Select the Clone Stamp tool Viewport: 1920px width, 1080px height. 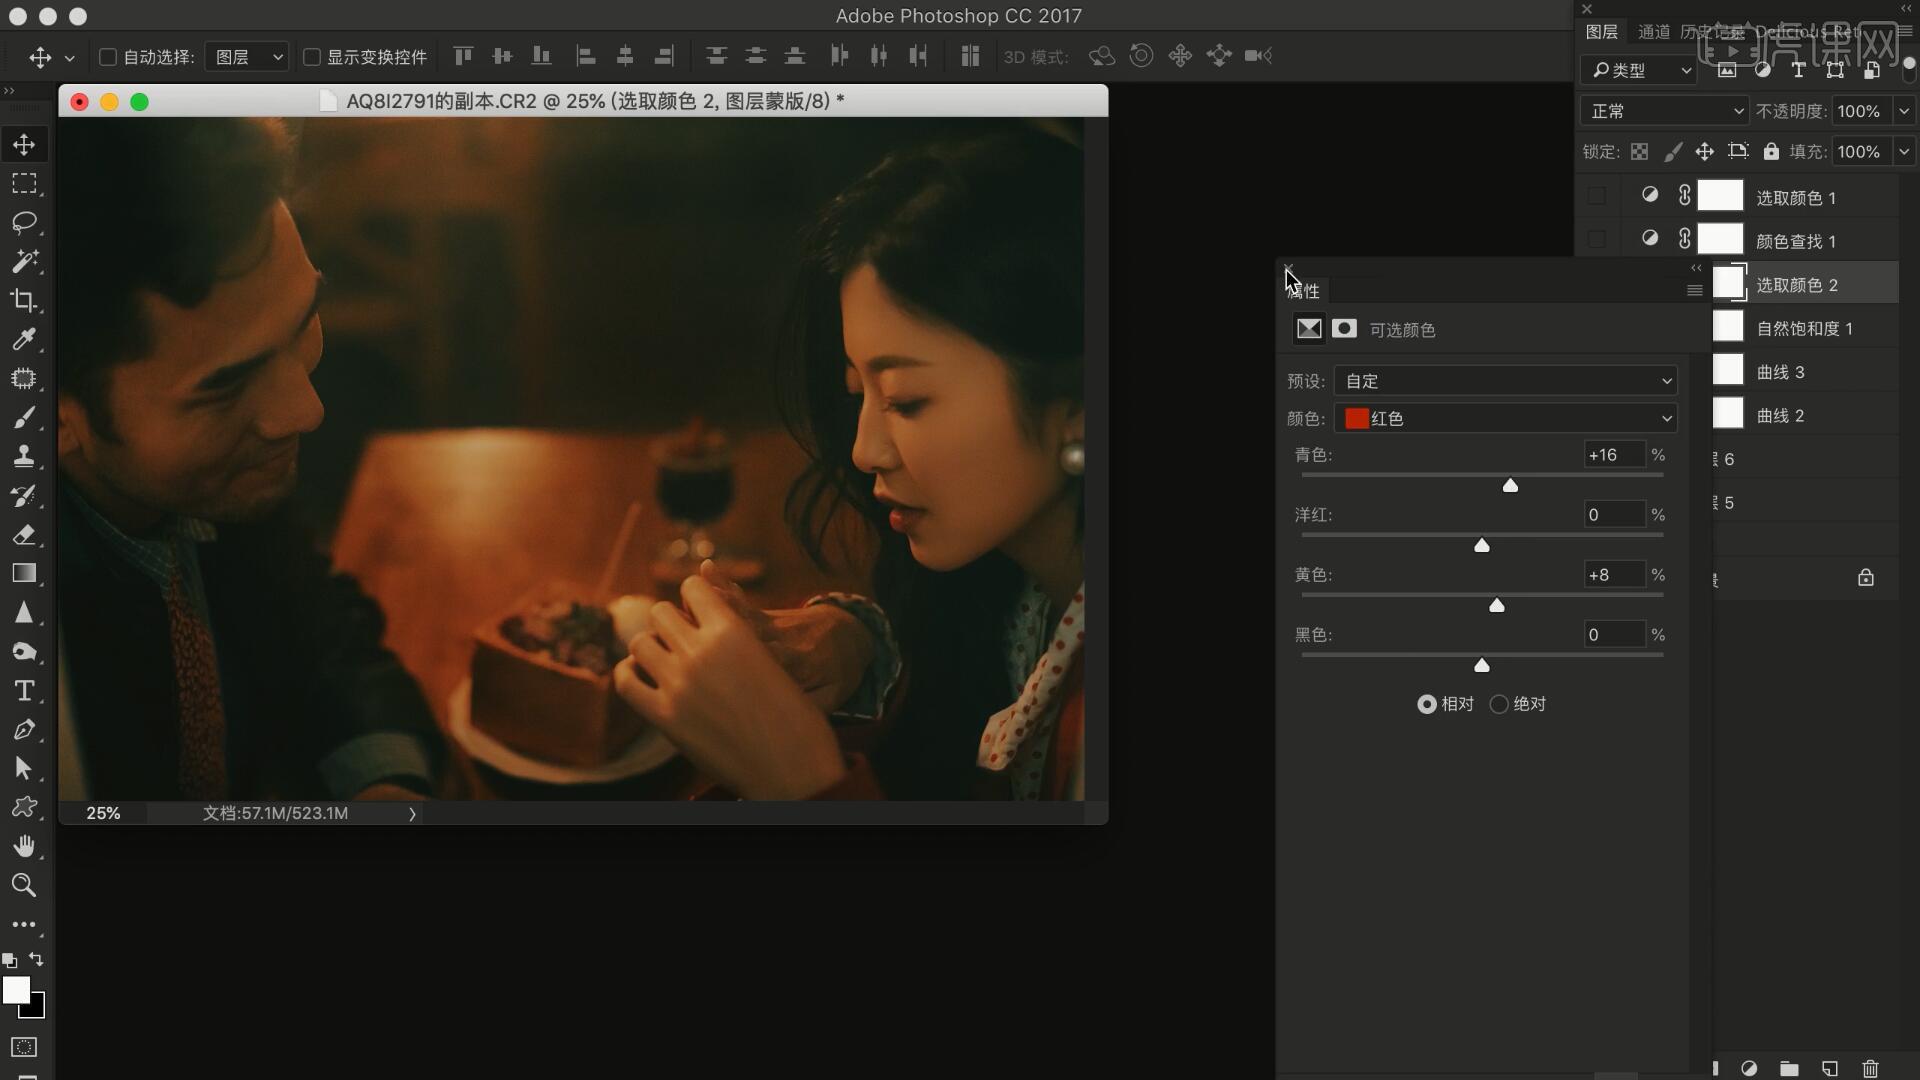[x=24, y=456]
